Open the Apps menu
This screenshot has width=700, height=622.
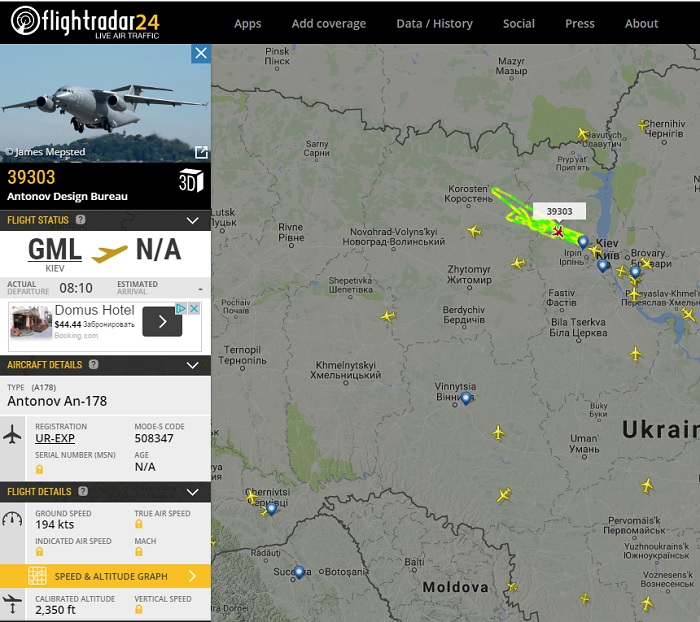248,24
